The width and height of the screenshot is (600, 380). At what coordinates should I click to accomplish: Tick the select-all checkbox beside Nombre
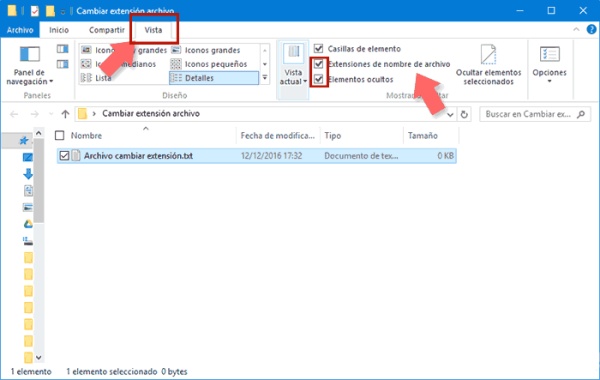point(60,135)
